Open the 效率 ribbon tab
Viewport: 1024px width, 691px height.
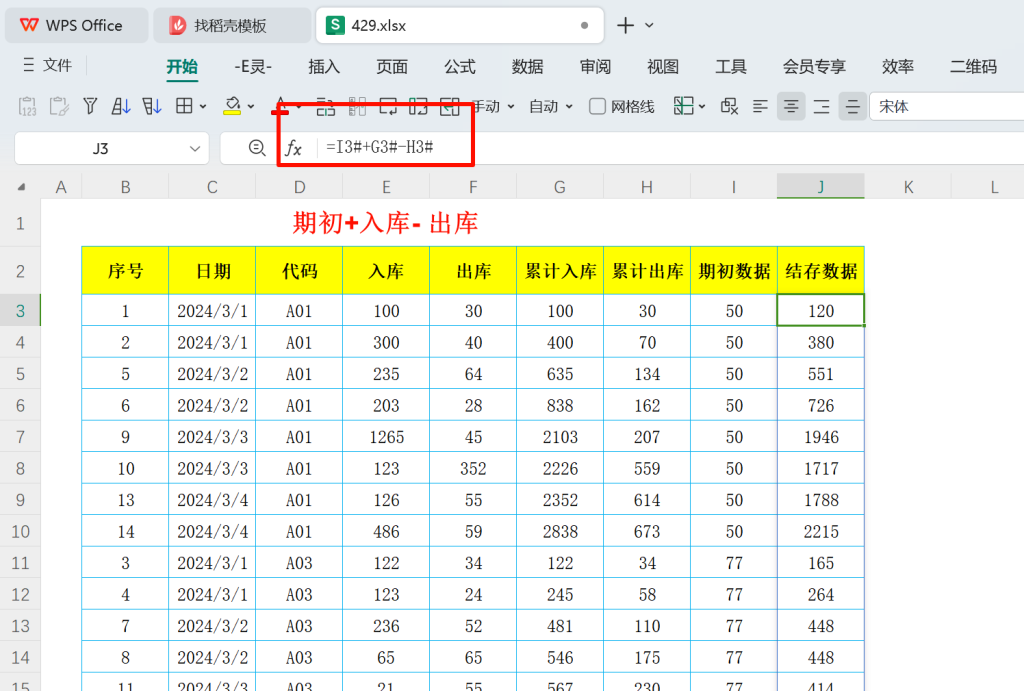(x=897, y=67)
